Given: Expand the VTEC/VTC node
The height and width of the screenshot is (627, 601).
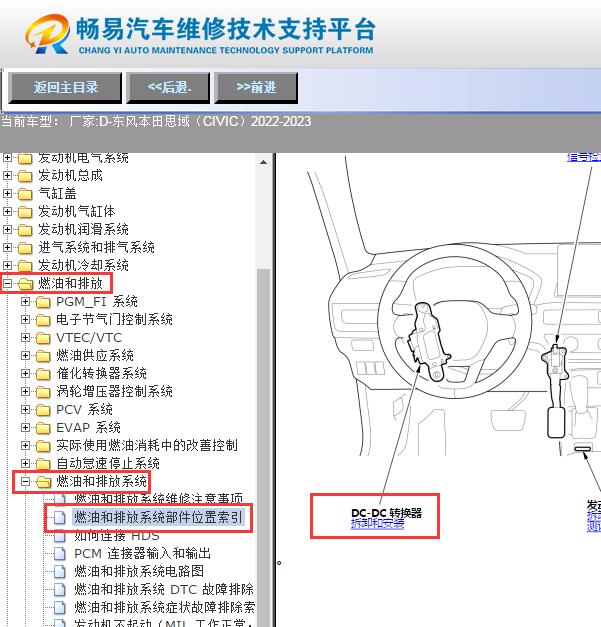Looking at the screenshot, I should coord(25,337).
